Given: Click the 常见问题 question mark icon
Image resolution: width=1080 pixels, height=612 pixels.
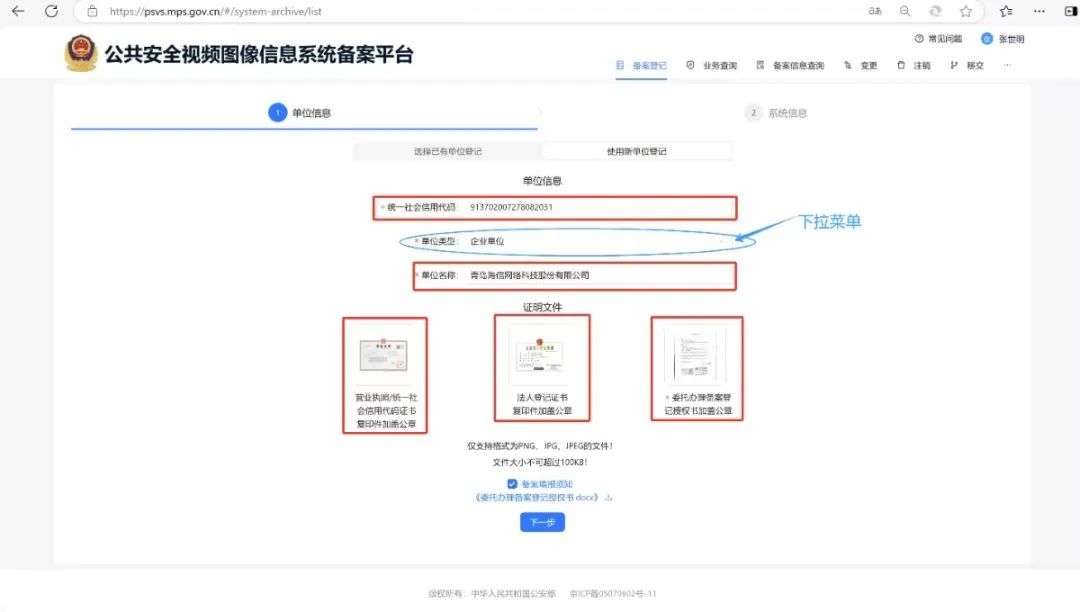Looking at the screenshot, I should coord(919,39).
